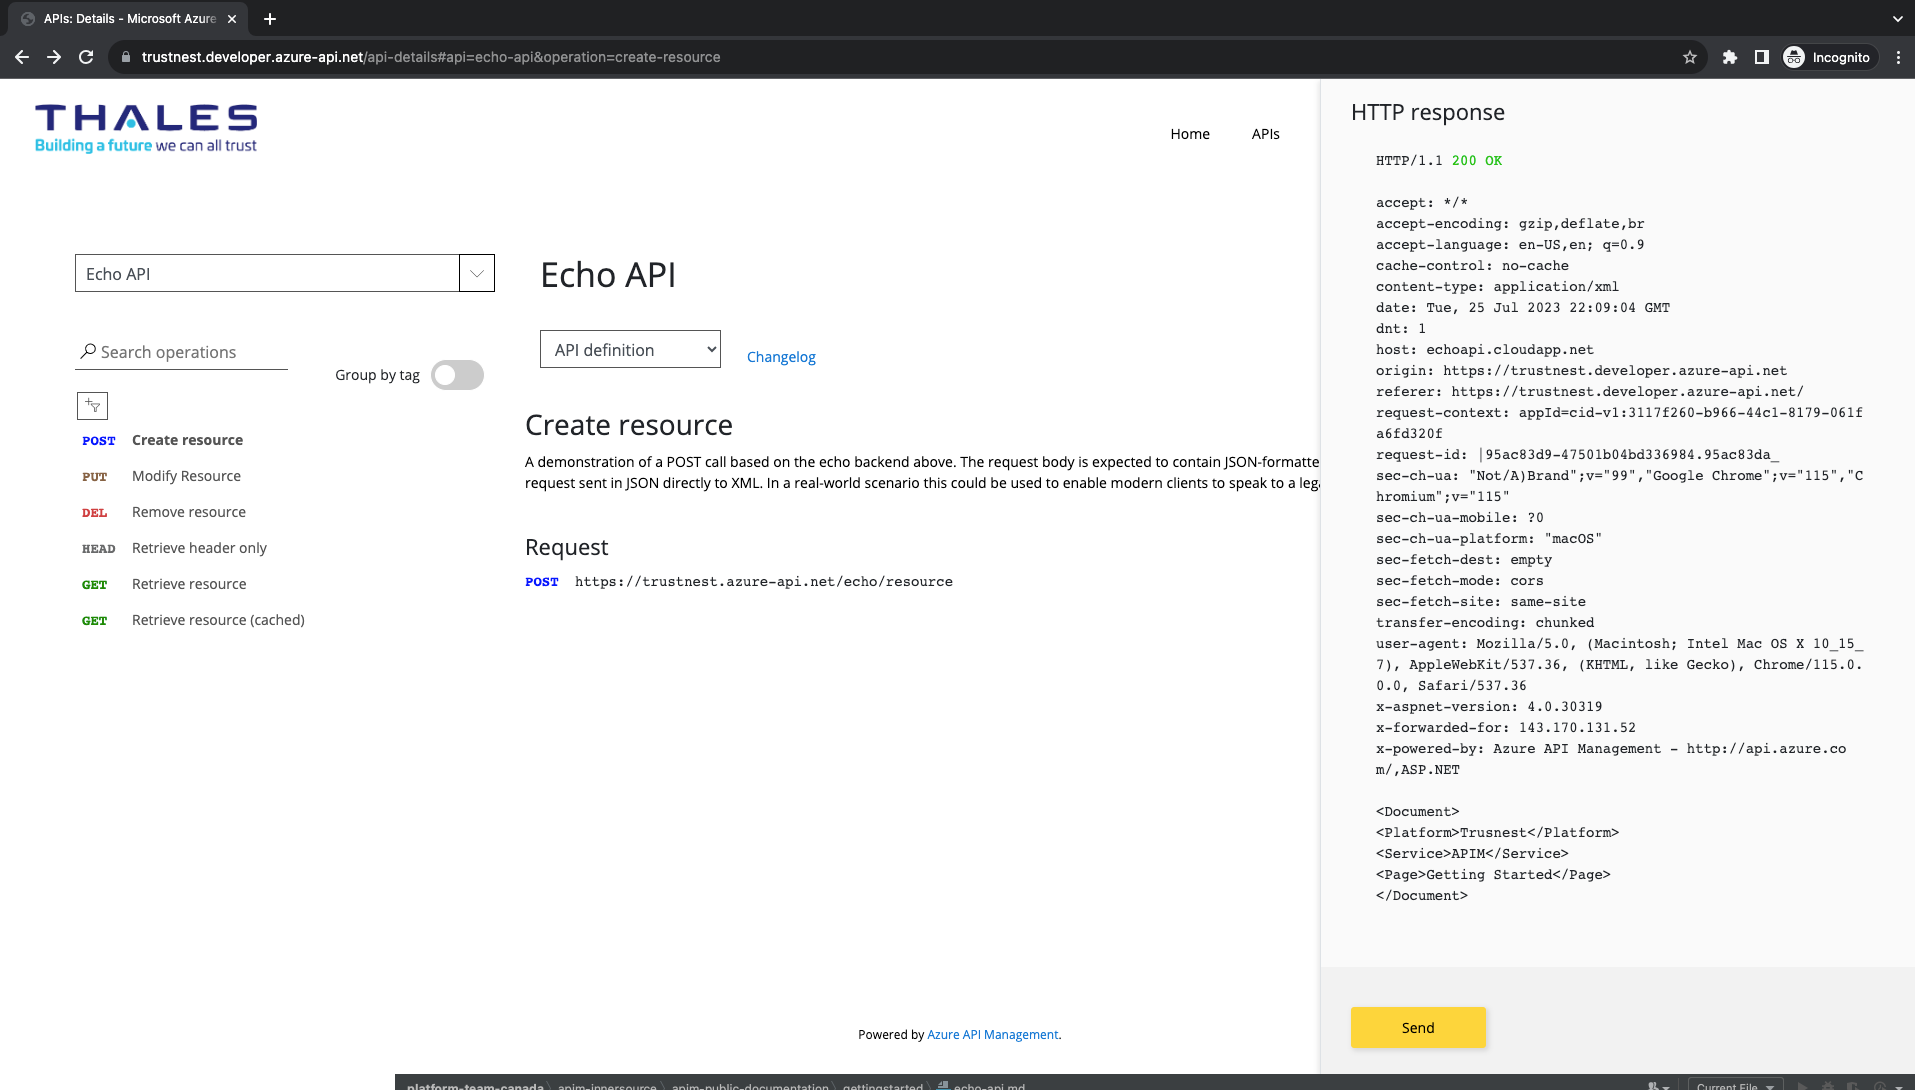Screen dimensions: 1915x1090
Task: Open the Chrome three-dot menu
Action: pos(1898,57)
